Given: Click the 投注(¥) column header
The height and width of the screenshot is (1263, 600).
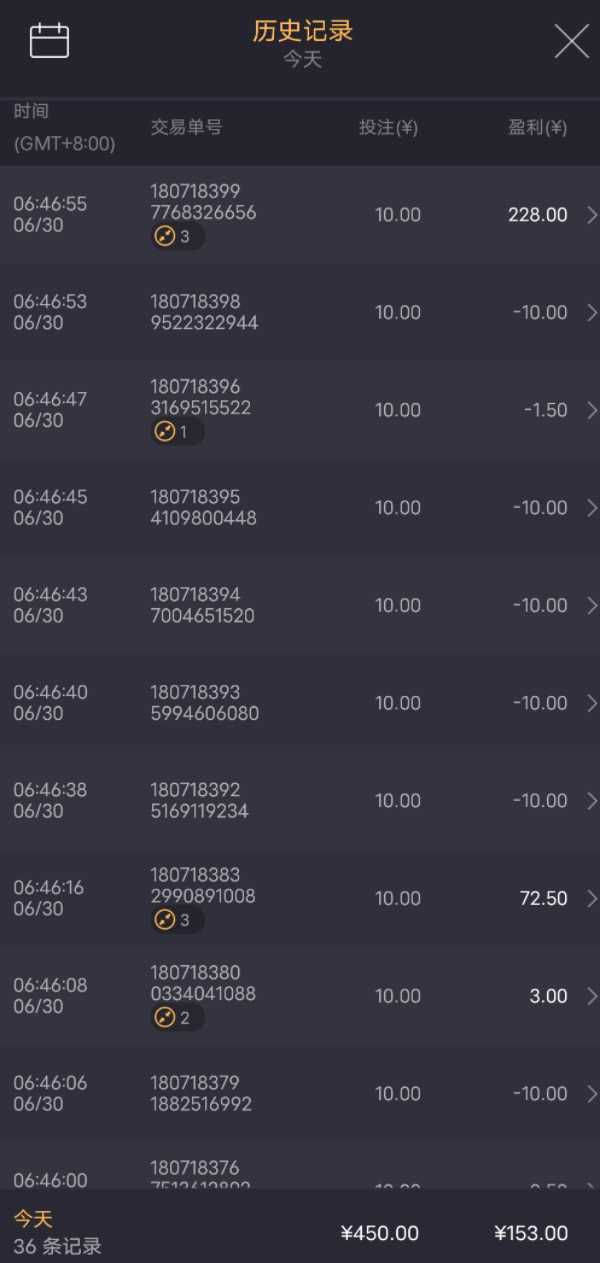Looking at the screenshot, I should pos(388,128).
